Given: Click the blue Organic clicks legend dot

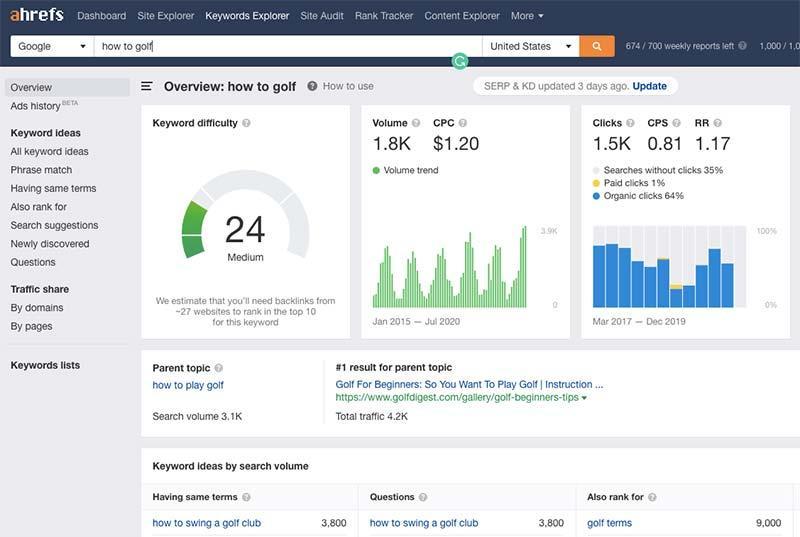Looking at the screenshot, I should coord(596,196).
